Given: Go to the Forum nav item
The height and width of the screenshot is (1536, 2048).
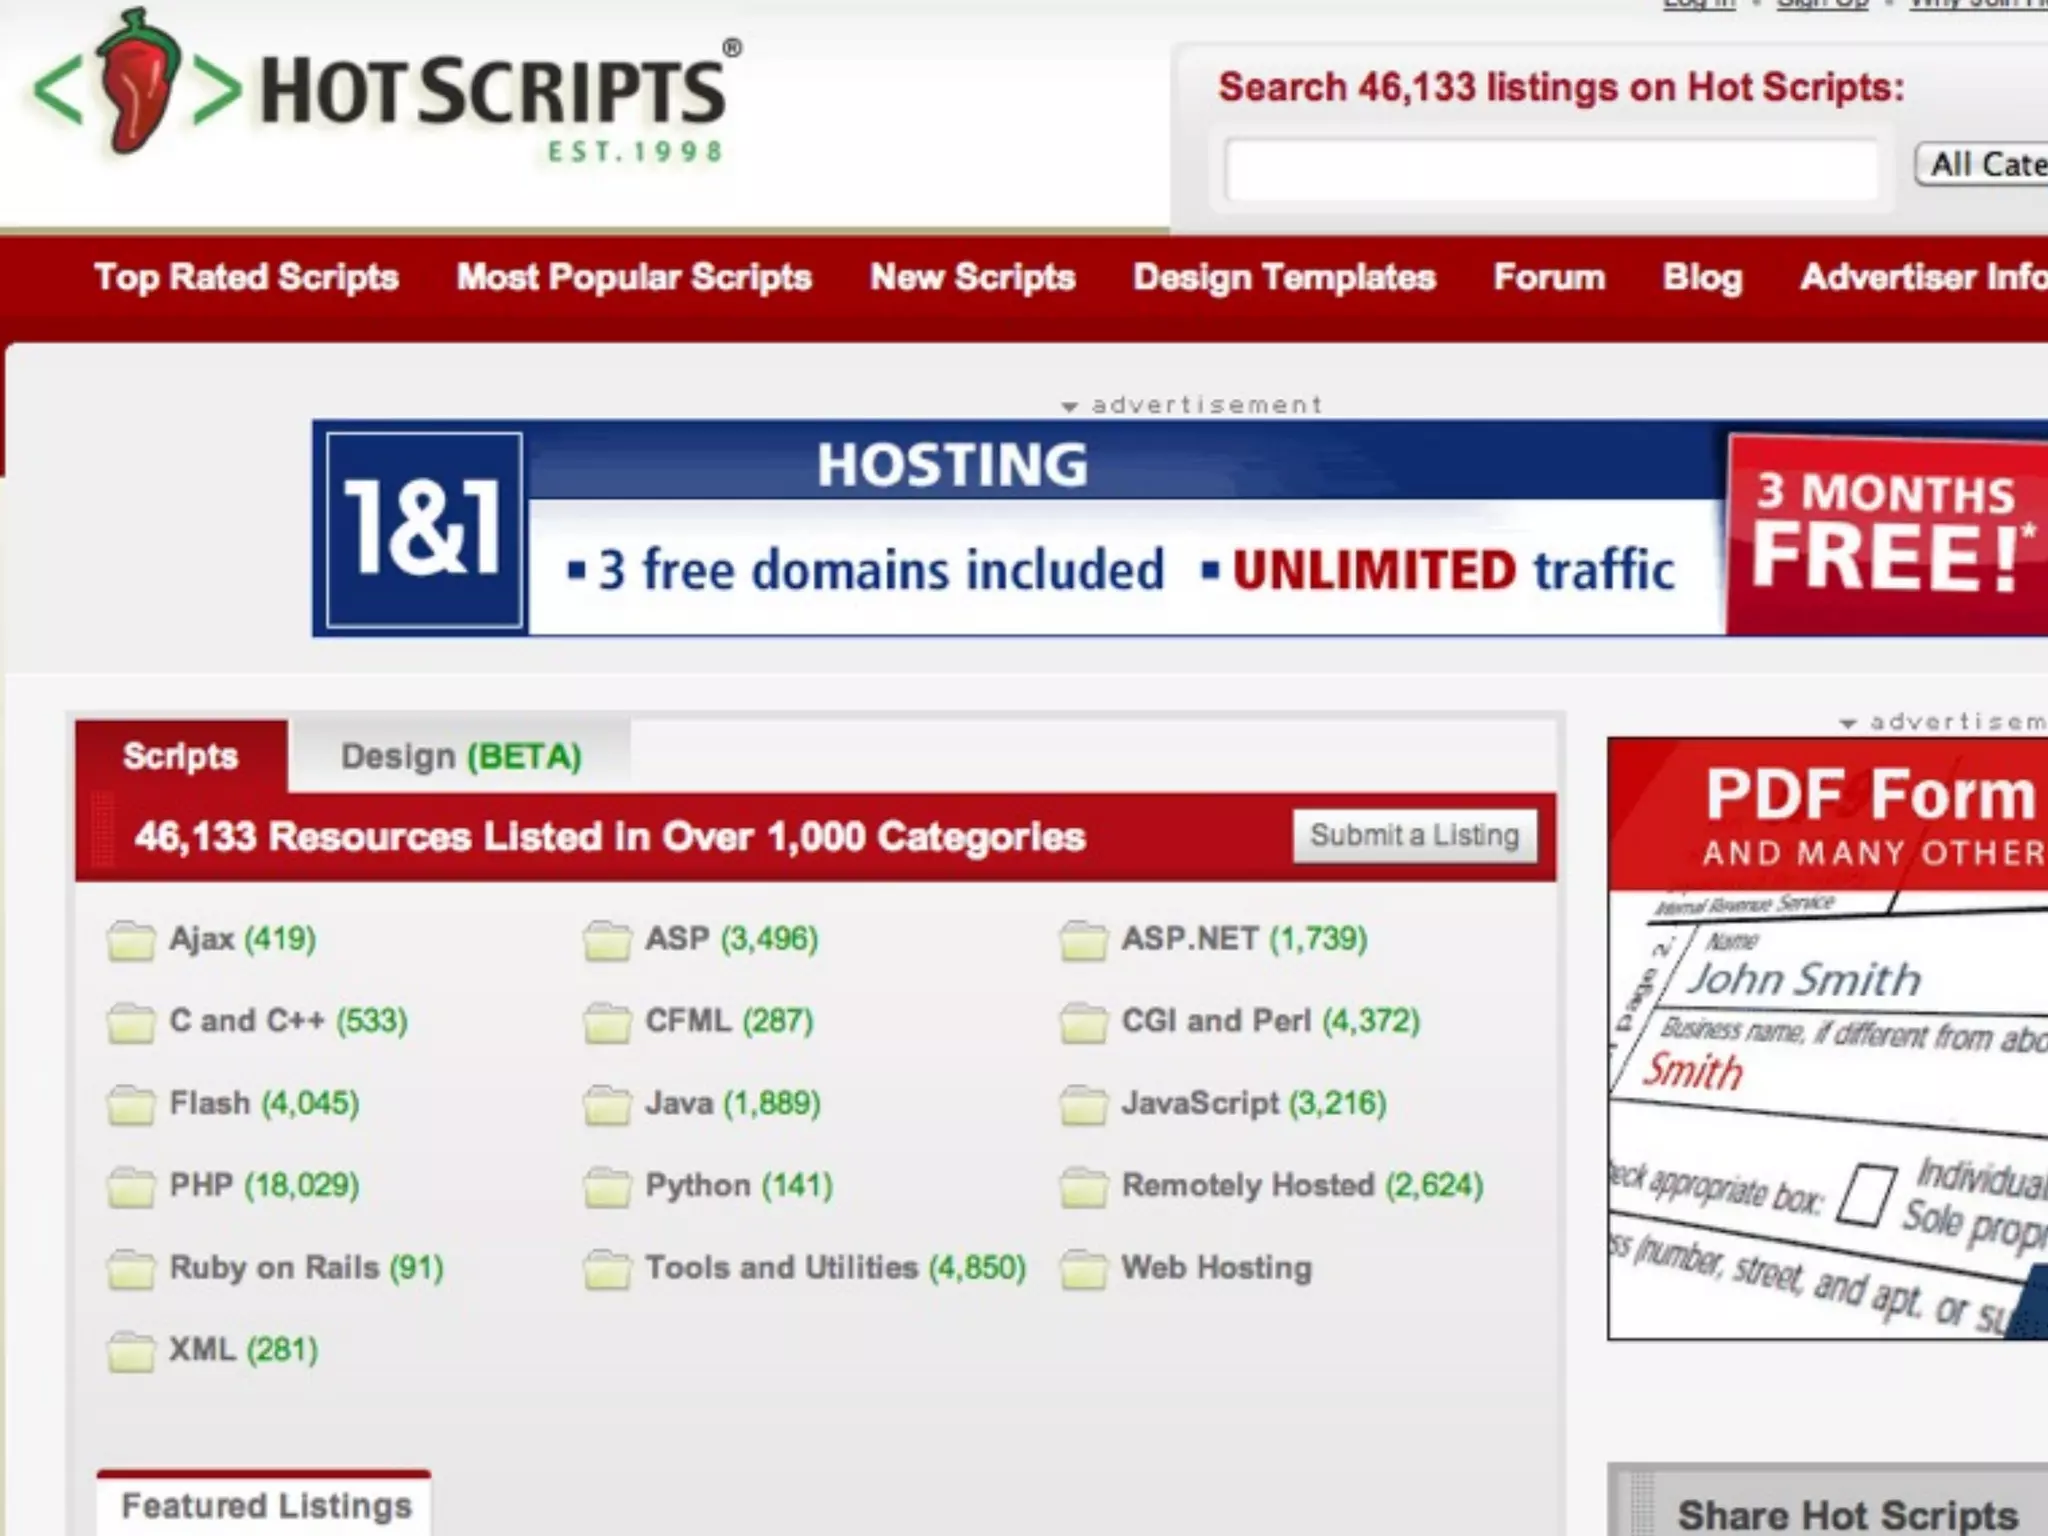Looking at the screenshot, I should [x=1548, y=277].
